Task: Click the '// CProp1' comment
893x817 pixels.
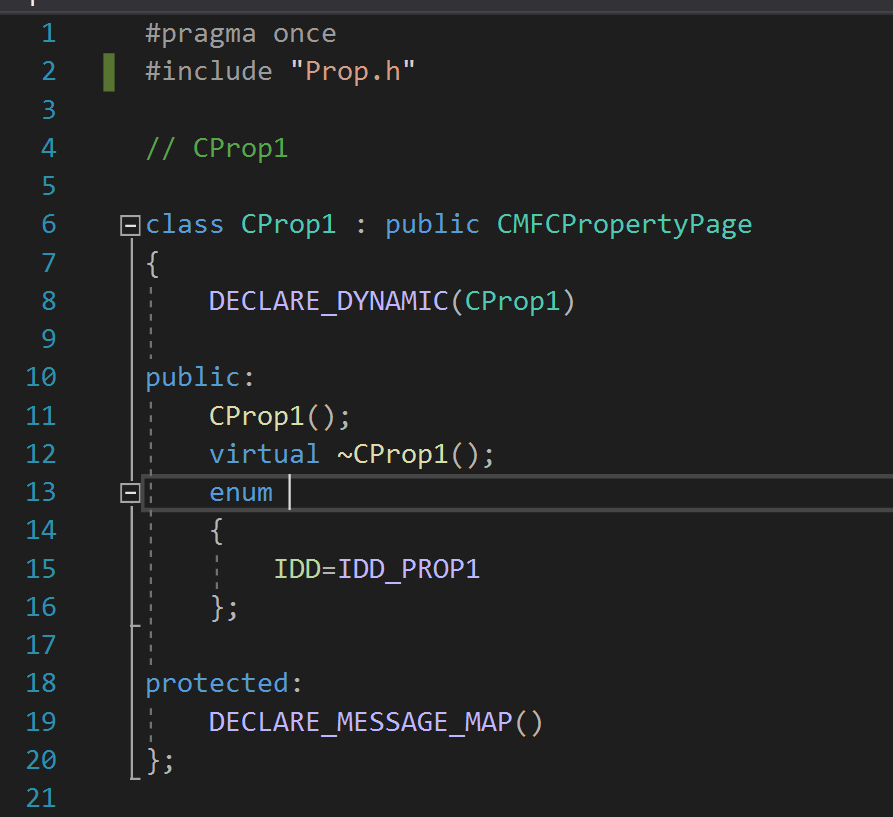Action: point(217,149)
